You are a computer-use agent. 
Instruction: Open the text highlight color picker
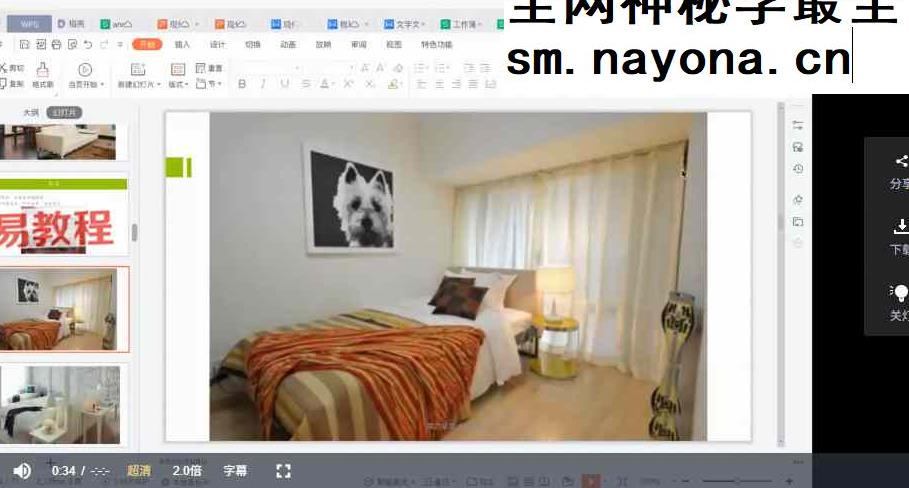[394, 84]
